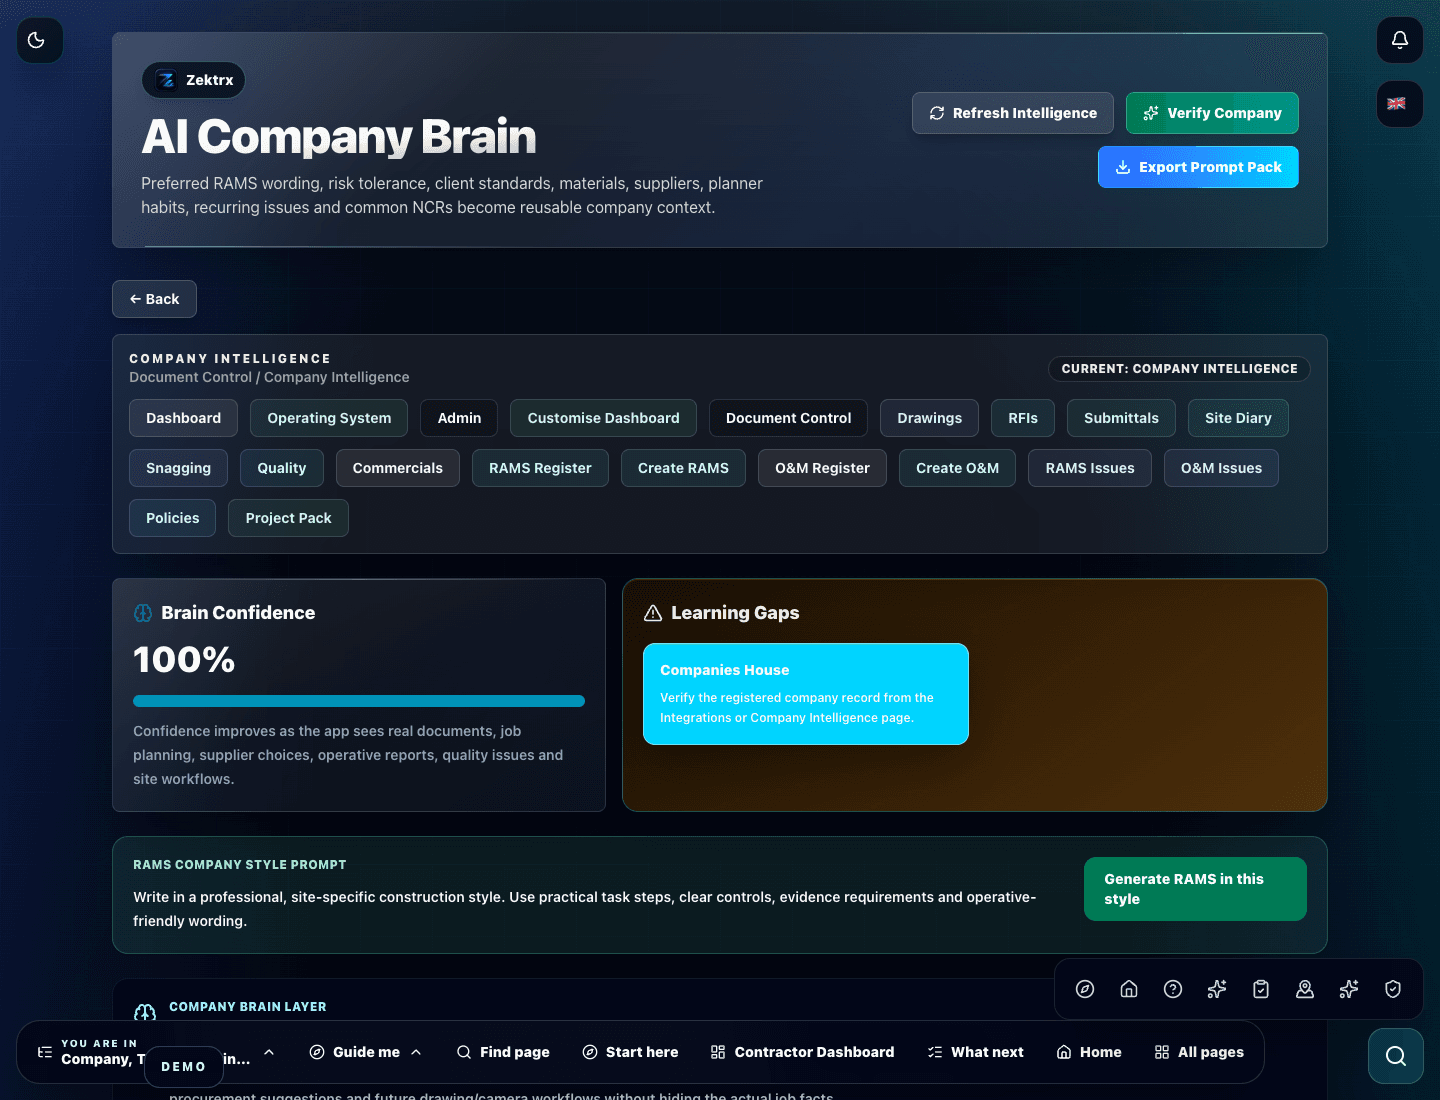Open All pages from bottom bar

tap(1199, 1052)
